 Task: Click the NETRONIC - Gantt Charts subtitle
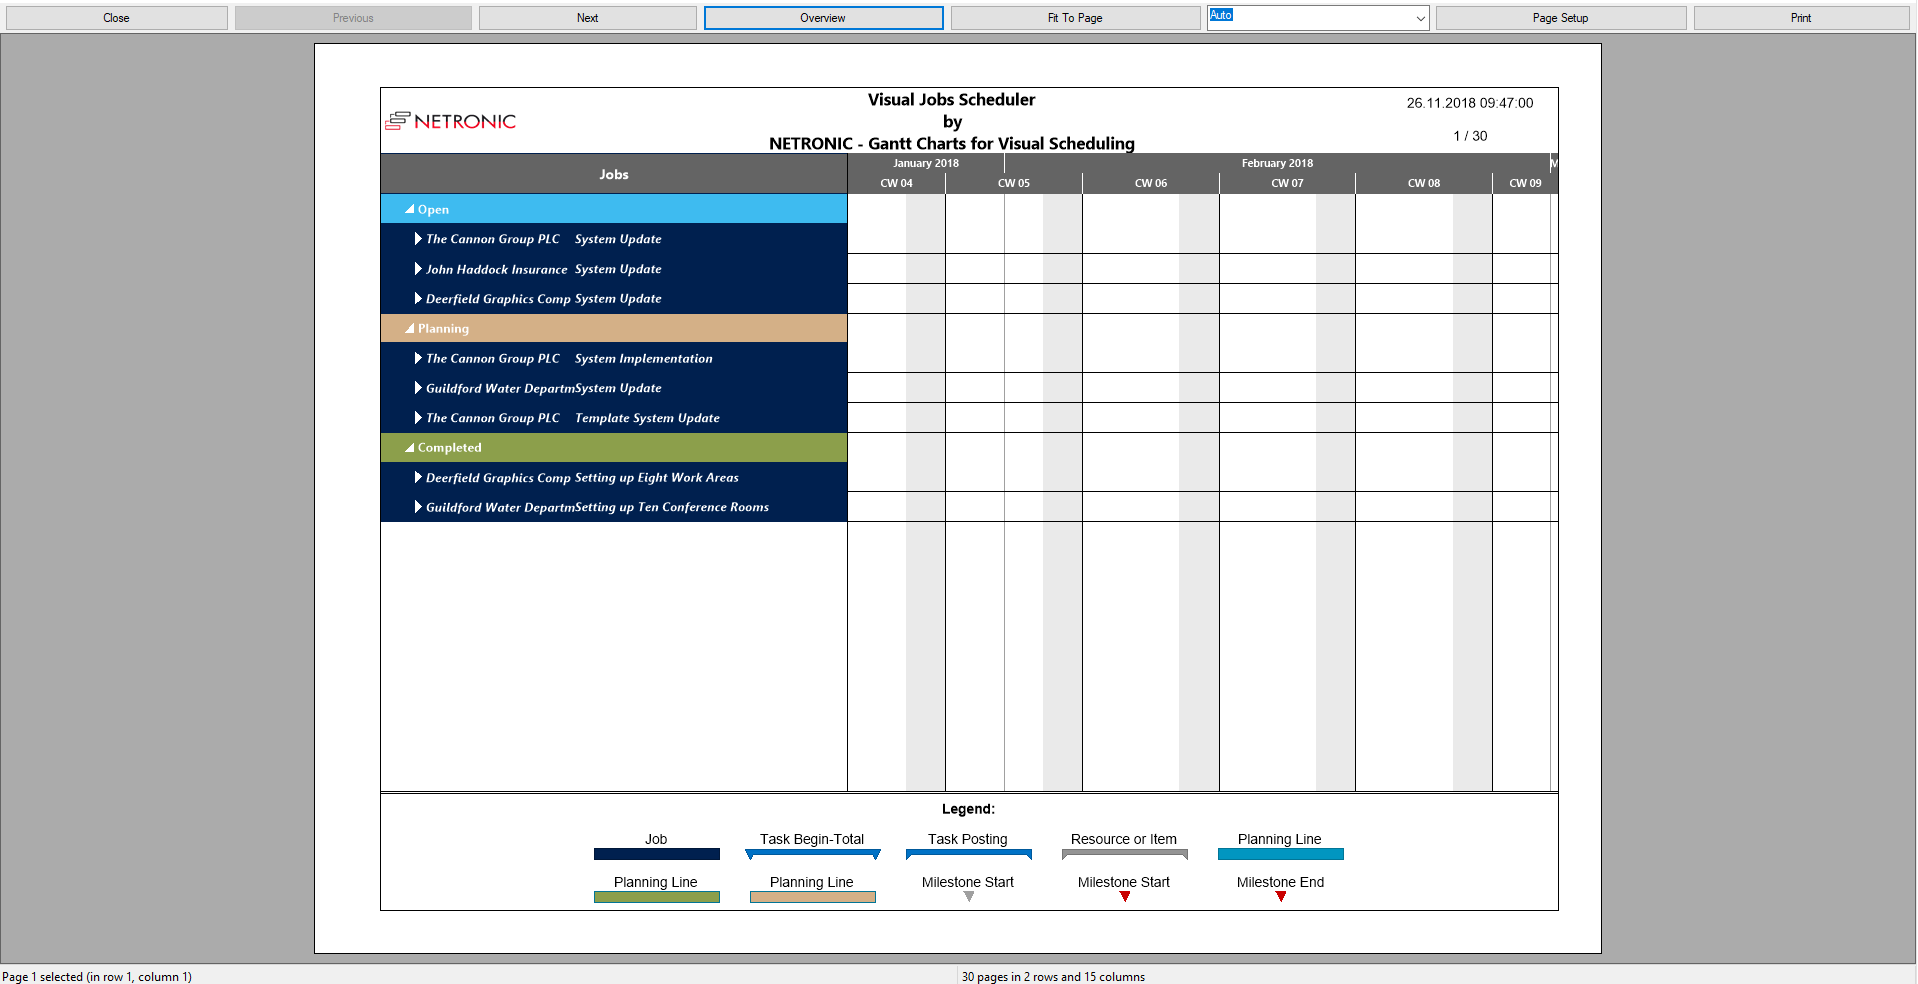(x=951, y=144)
